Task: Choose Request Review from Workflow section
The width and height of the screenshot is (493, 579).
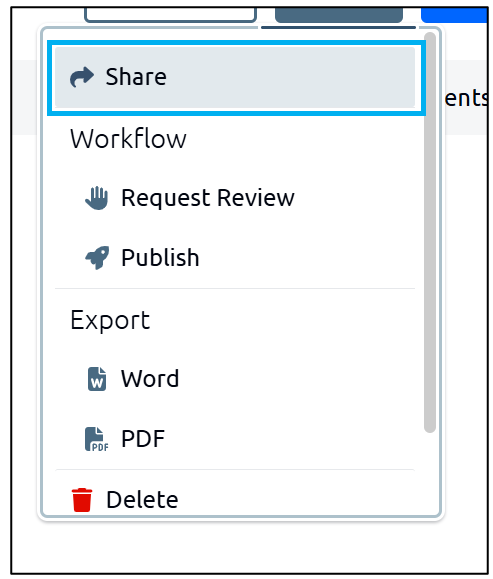Action: click(x=235, y=198)
